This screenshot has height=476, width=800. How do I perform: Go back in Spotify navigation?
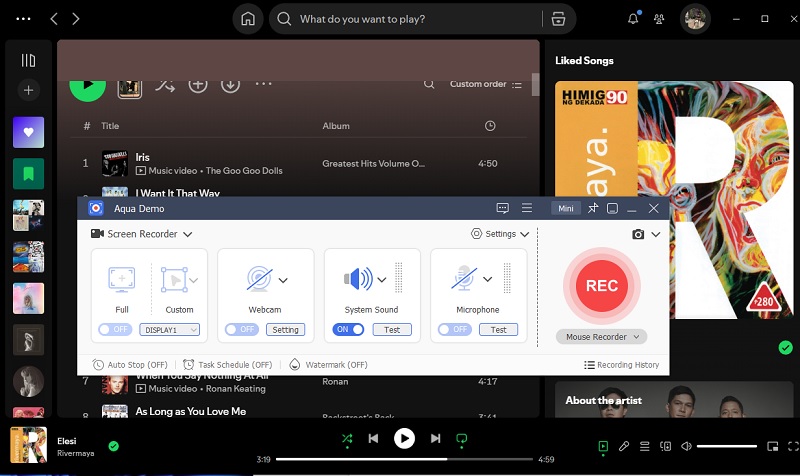(54, 19)
